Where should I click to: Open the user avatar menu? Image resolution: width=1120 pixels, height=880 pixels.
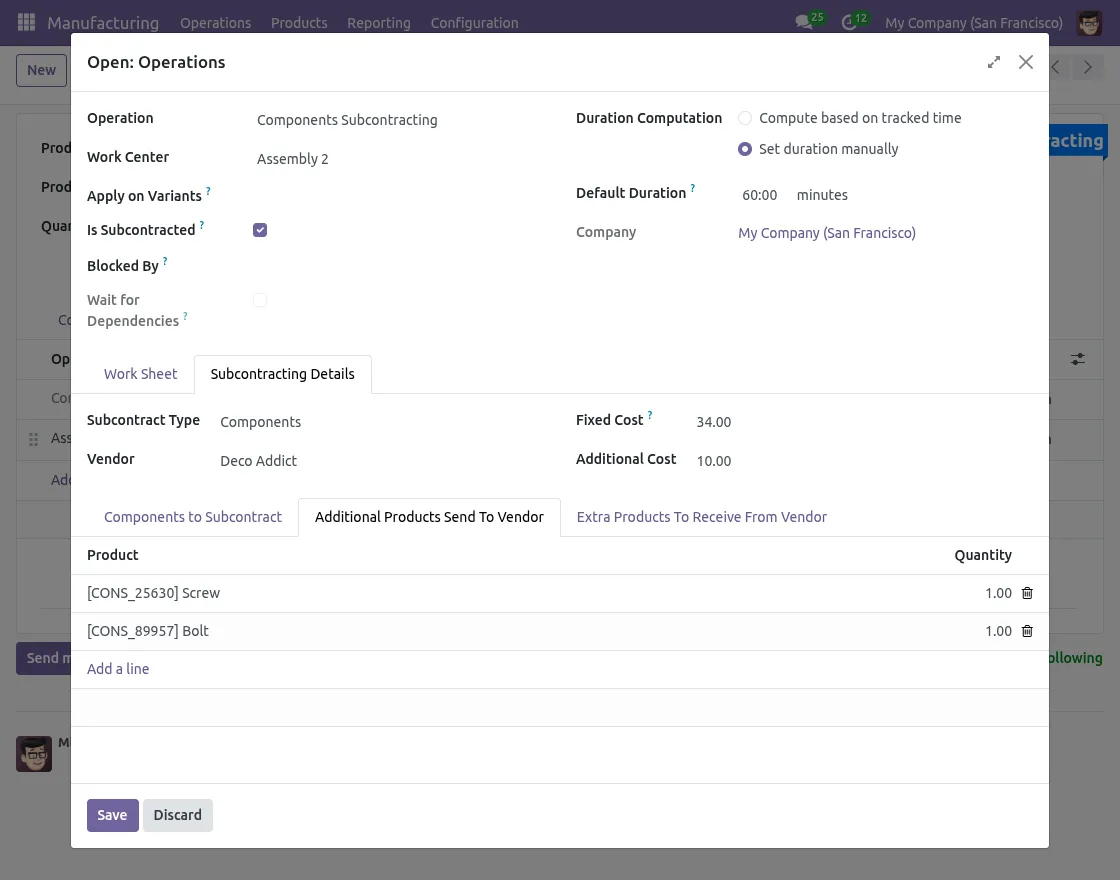(x=1089, y=22)
